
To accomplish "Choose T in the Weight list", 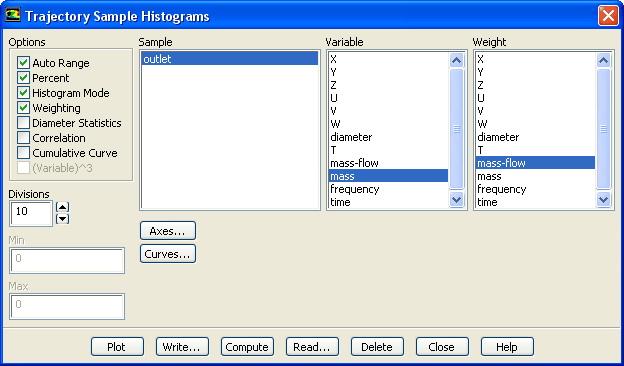I will click(535, 150).
